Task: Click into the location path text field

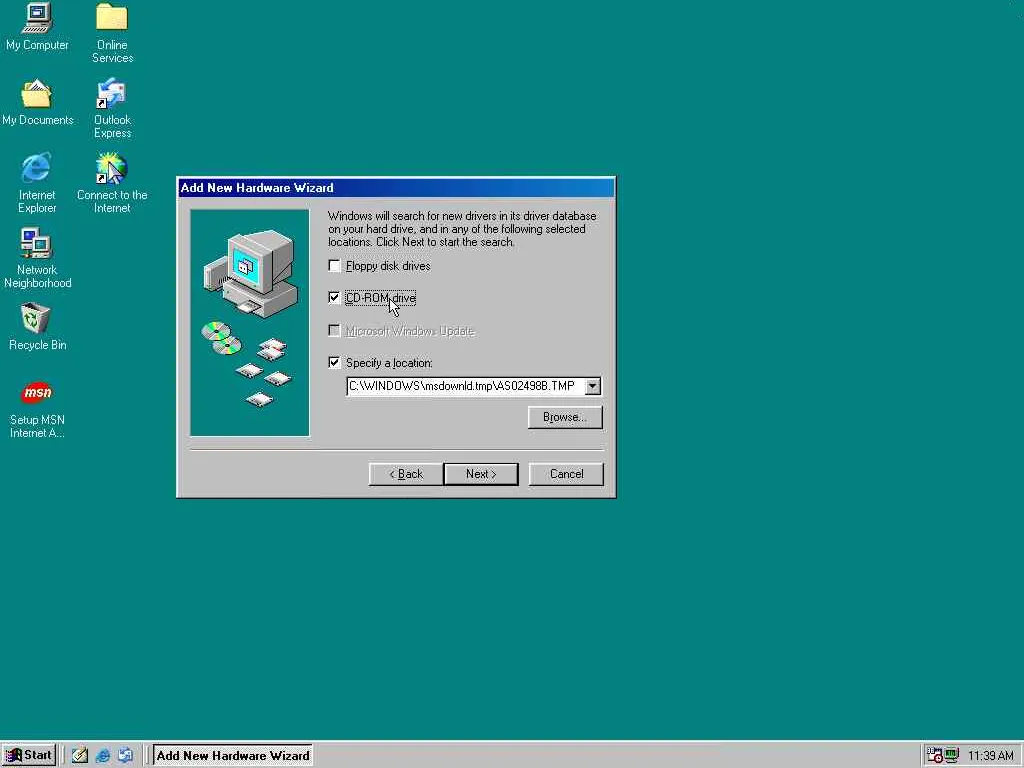Action: click(466, 386)
